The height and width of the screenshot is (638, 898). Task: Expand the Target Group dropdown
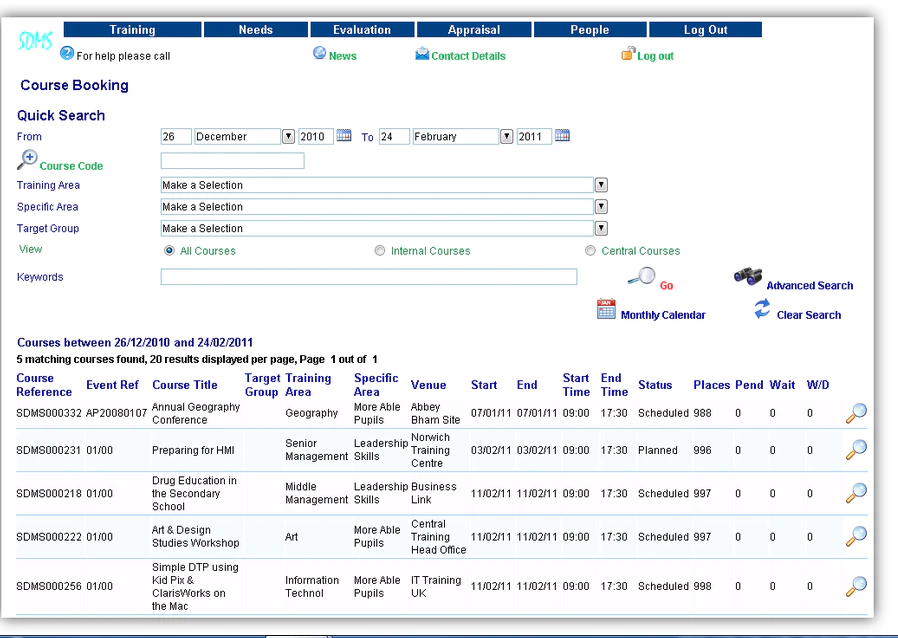pos(601,229)
